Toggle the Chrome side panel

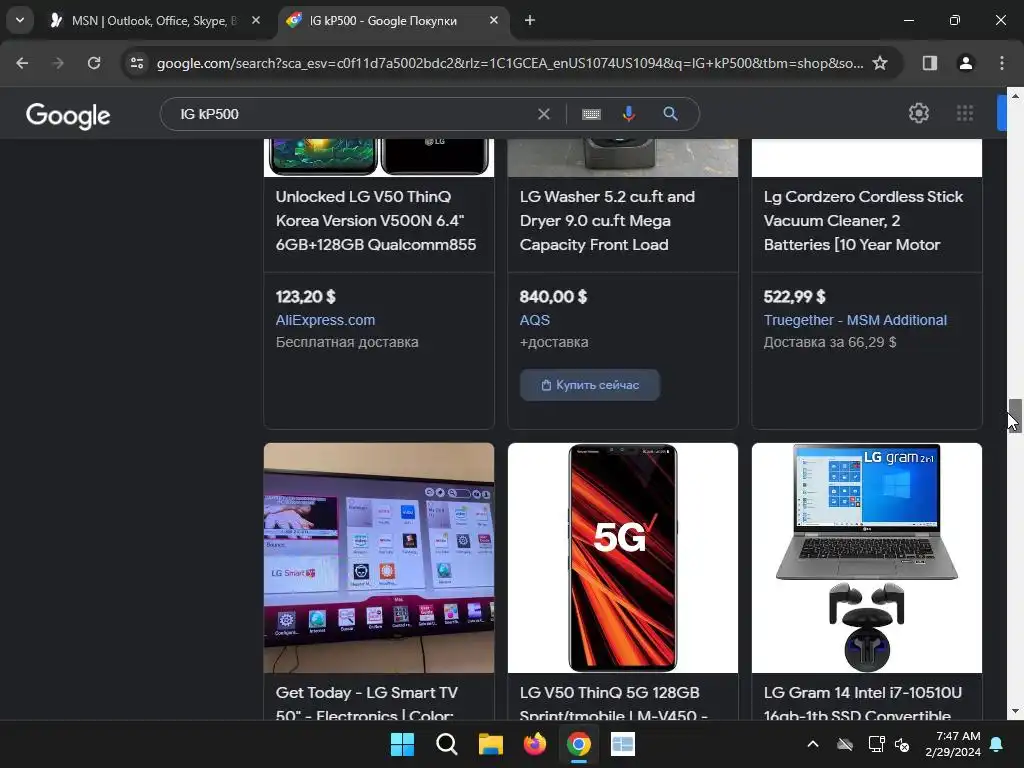pyautogui.click(x=929, y=63)
